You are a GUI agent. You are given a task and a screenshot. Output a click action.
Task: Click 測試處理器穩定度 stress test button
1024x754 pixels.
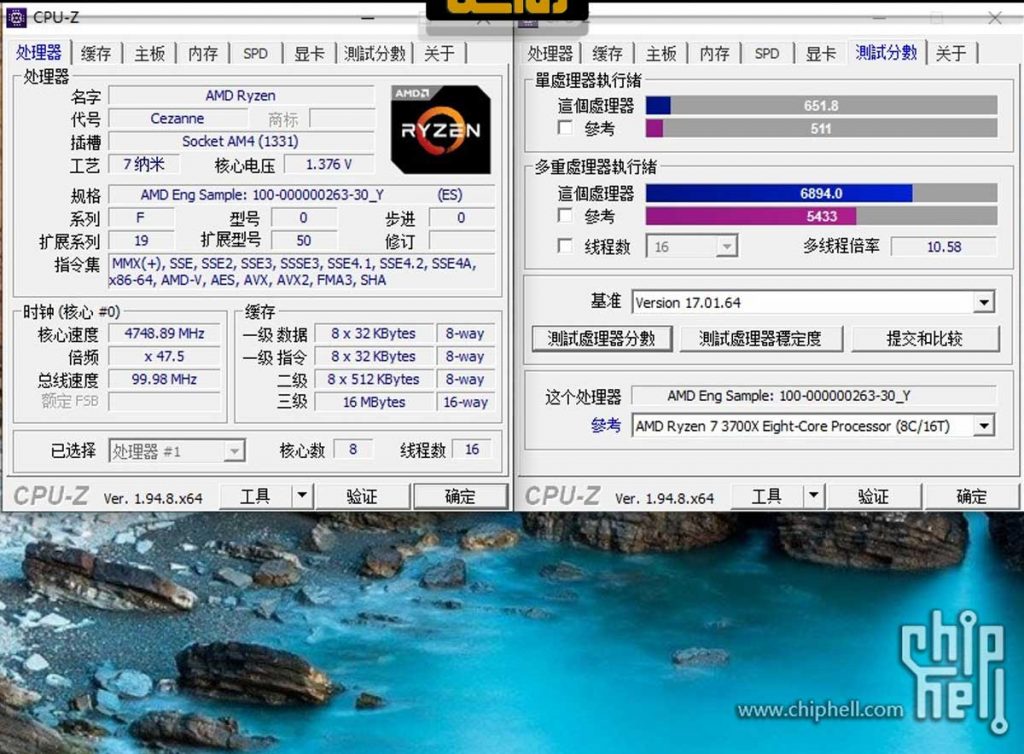pyautogui.click(x=760, y=338)
